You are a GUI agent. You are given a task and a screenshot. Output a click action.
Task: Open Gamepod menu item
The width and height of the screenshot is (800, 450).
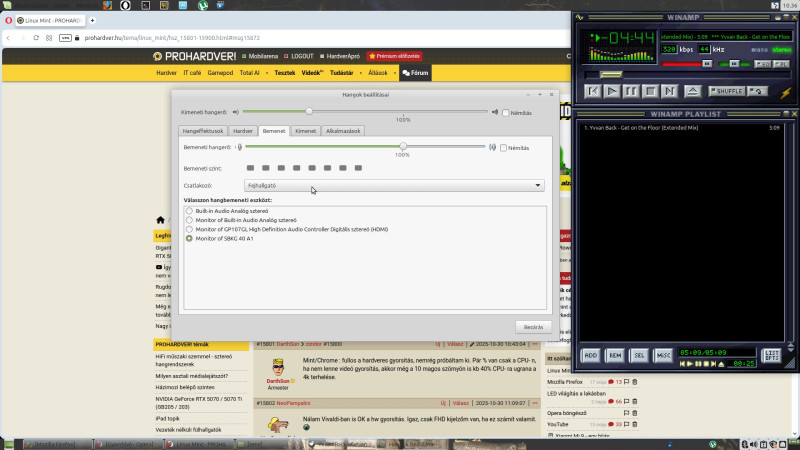220,73
